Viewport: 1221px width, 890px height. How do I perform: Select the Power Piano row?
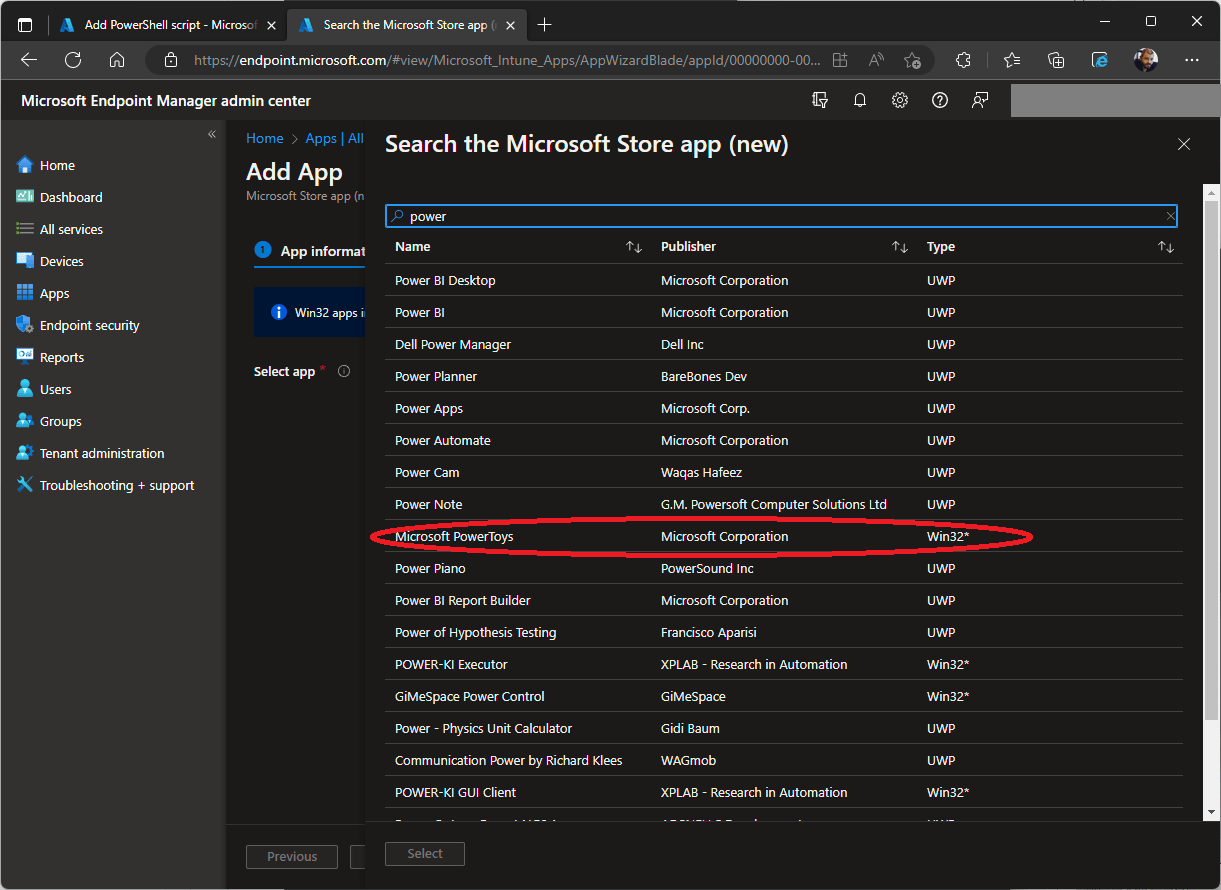pyautogui.click(x=784, y=568)
